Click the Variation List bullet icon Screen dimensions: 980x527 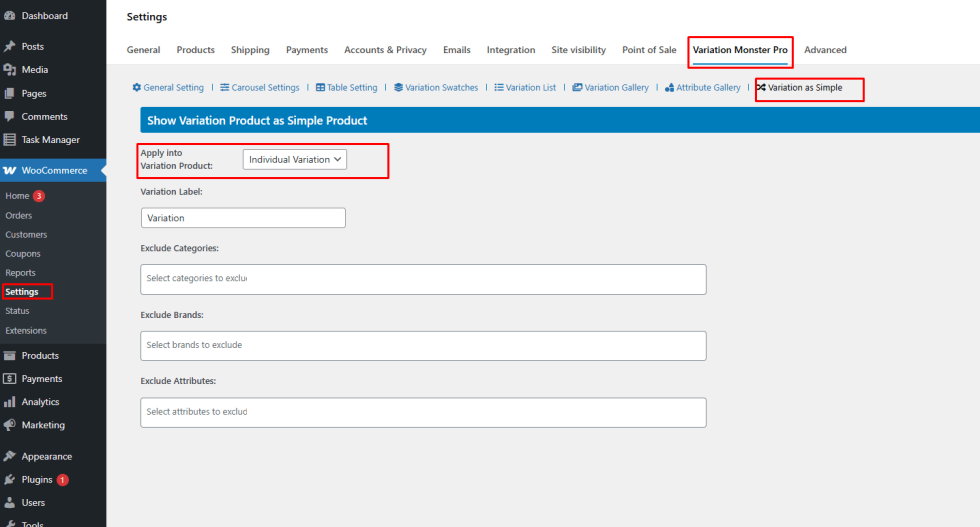tap(499, 88)
